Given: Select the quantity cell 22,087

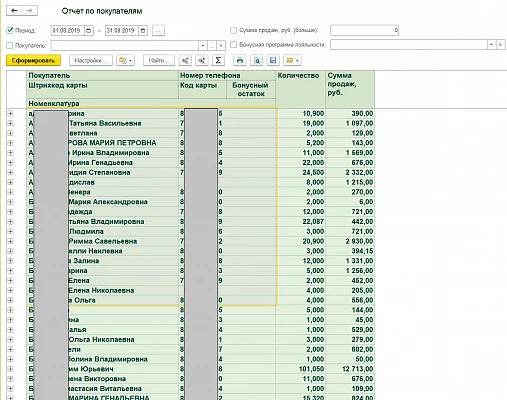Looking at the screenshot, I should pos(301,221).
